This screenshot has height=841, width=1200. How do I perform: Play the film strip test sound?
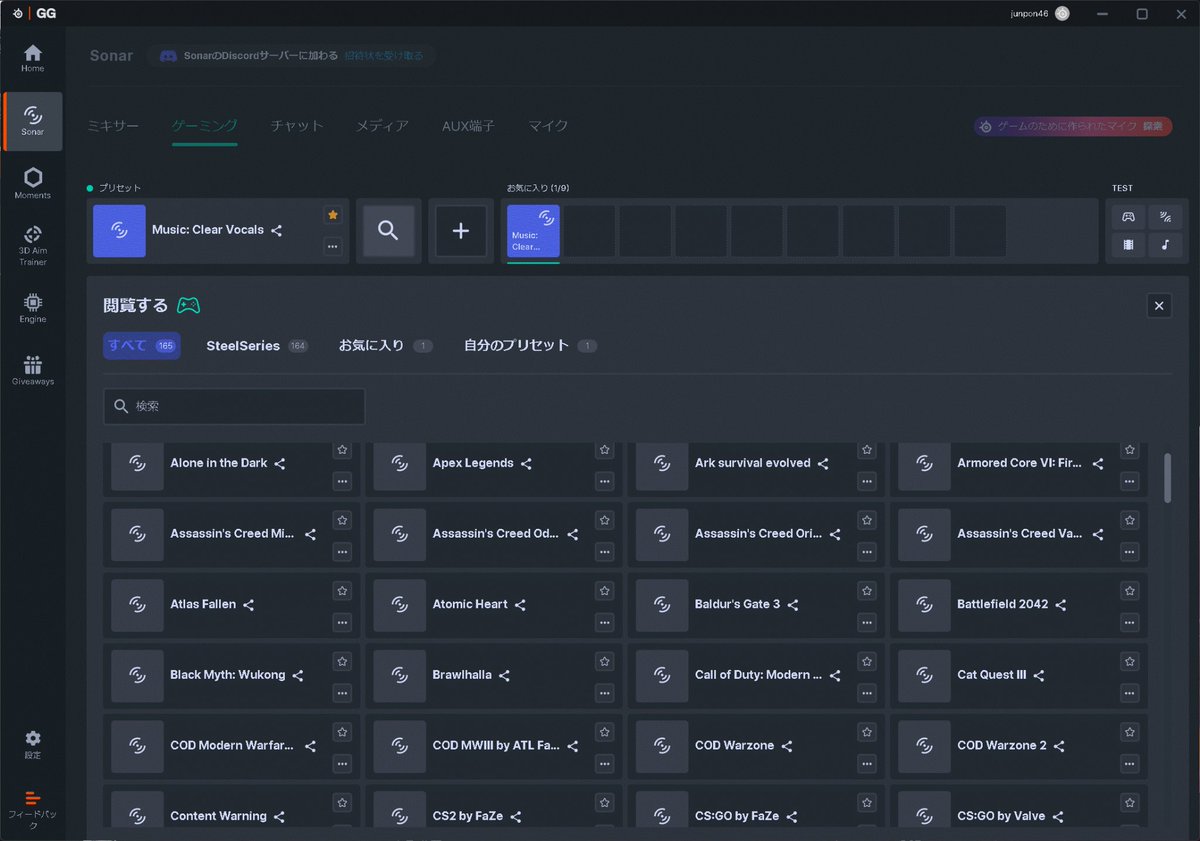coord(1128,245)
